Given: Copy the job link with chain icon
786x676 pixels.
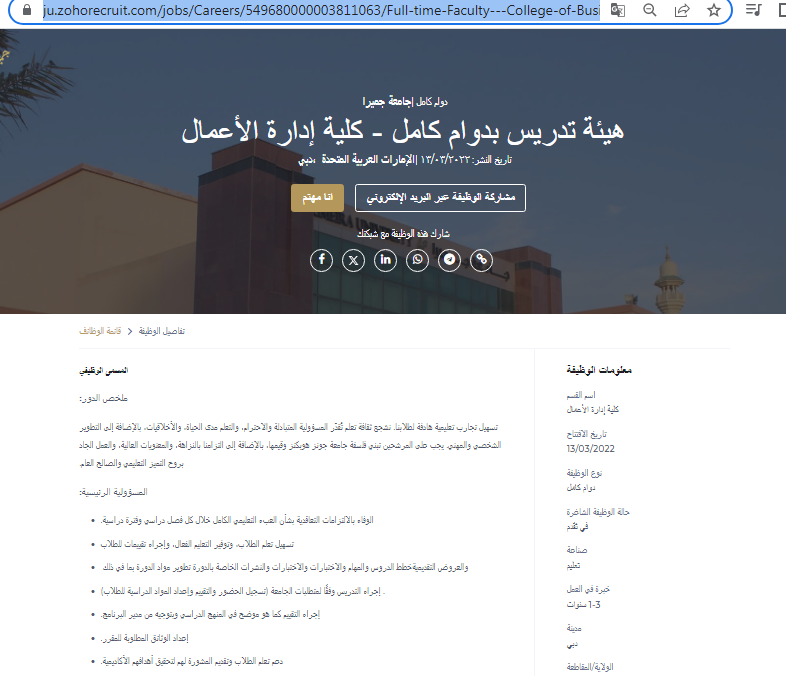Looking at the screenshot, I should (x=482, y=260).
